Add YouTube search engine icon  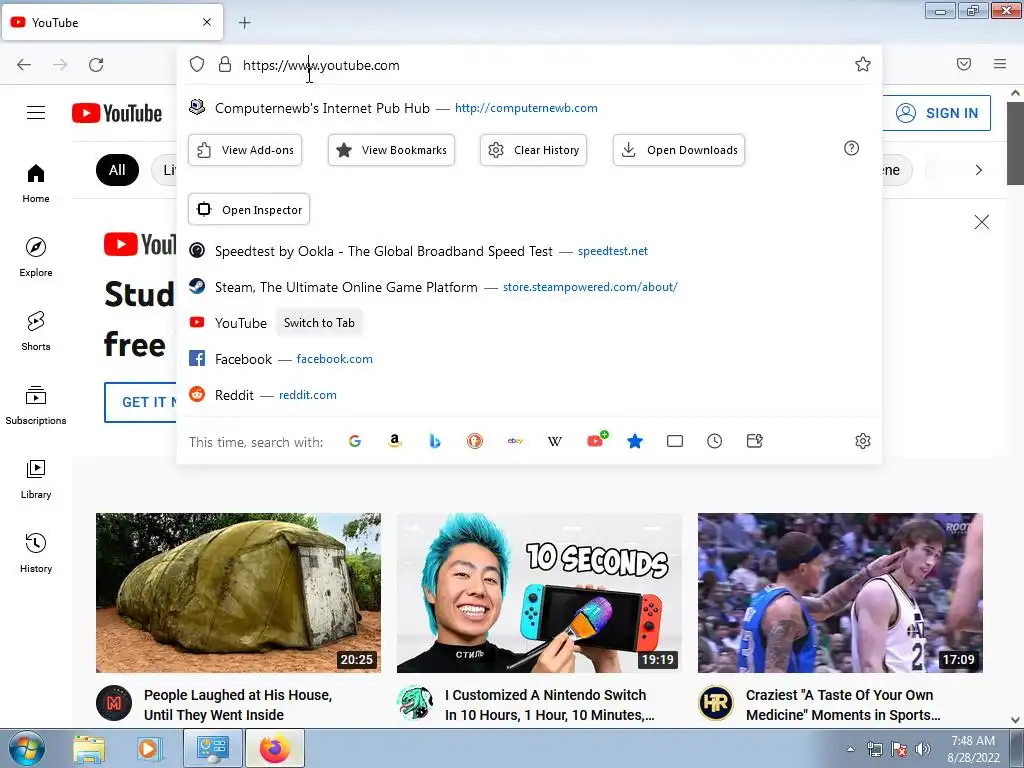coord(596,440)
